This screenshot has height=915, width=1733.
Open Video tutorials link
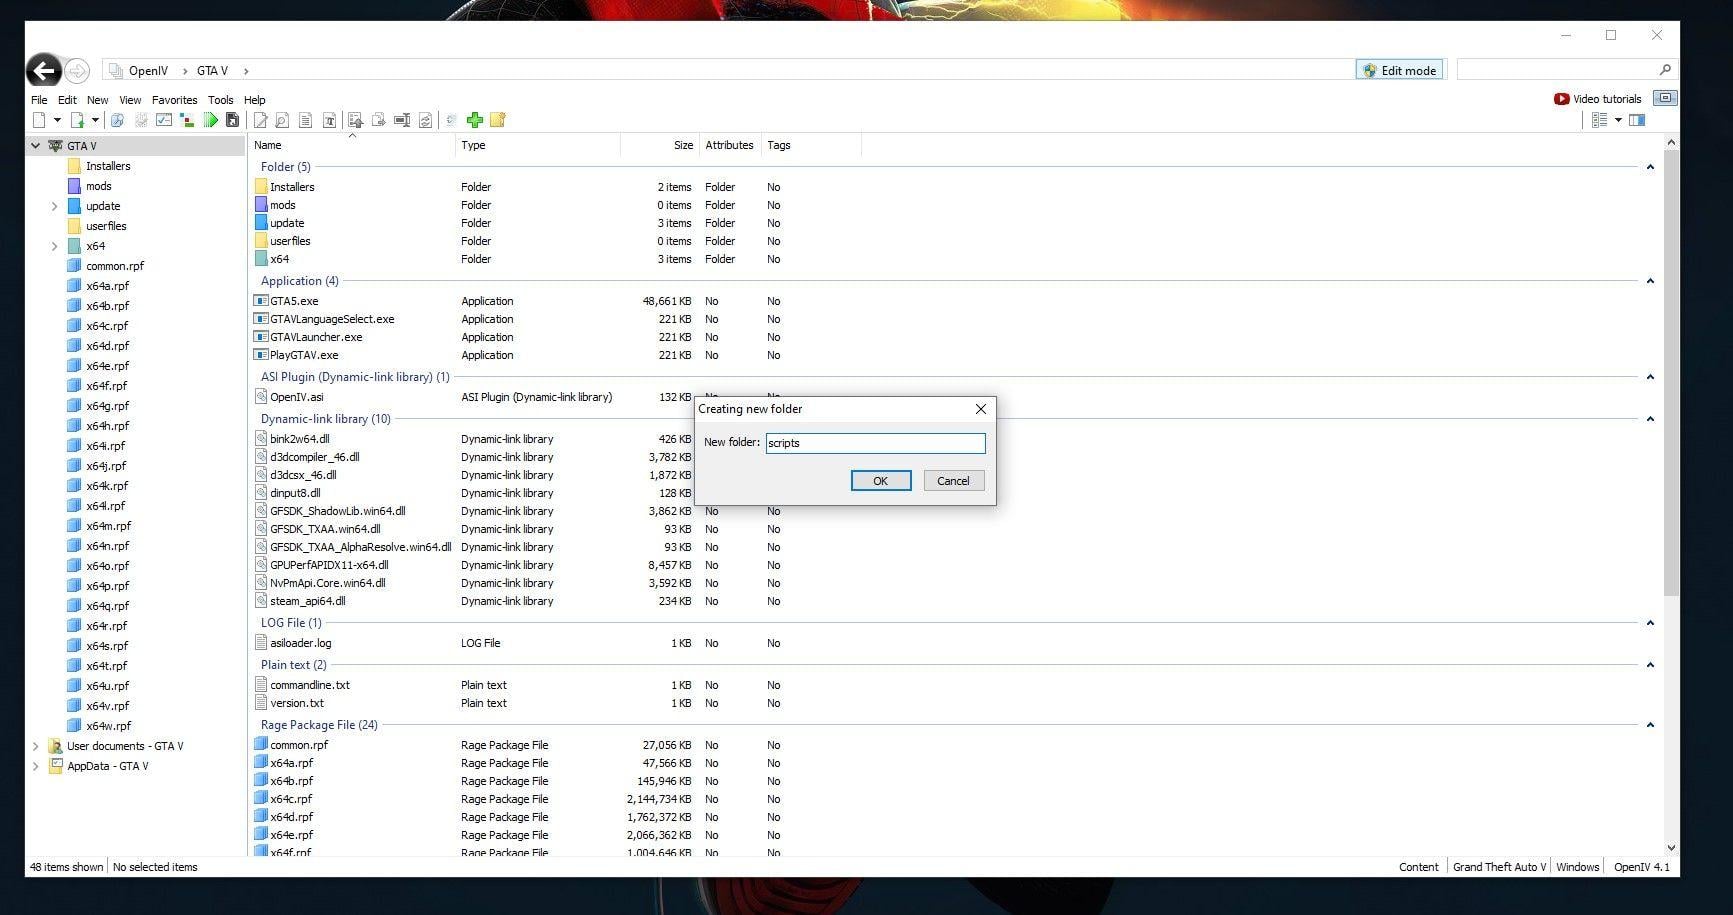[1598, 99]
